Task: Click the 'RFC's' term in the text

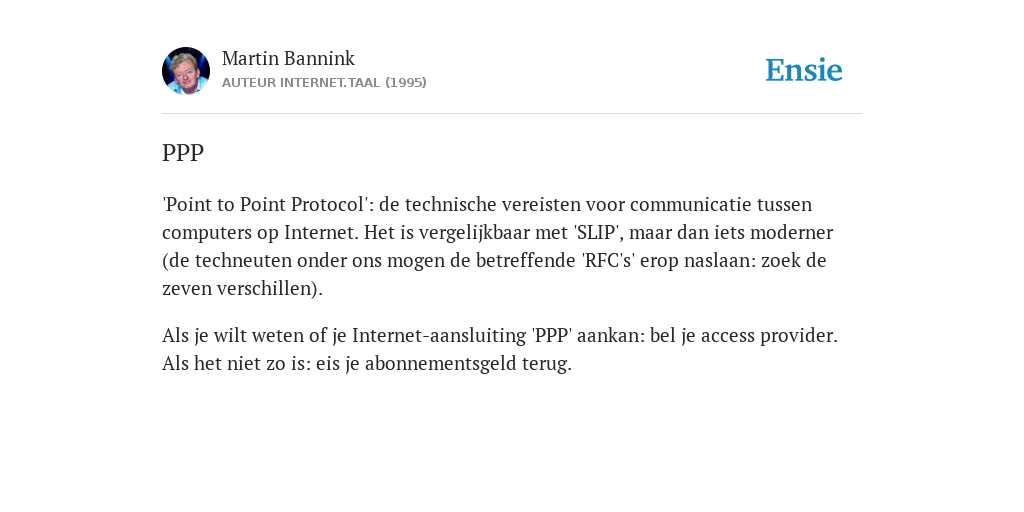Action: pos(609,261)
